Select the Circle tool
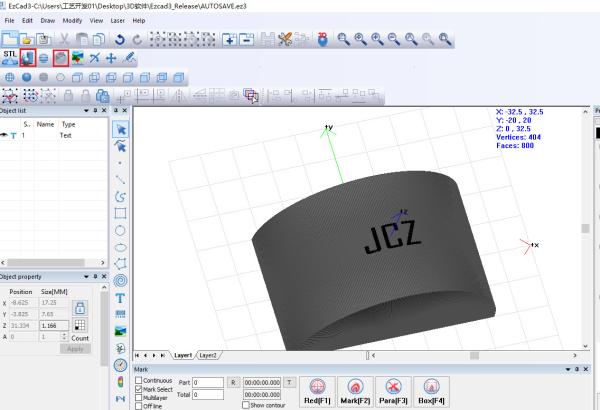Image resolution: width=600 pixels, height=410 pixels. coord(120,230)
